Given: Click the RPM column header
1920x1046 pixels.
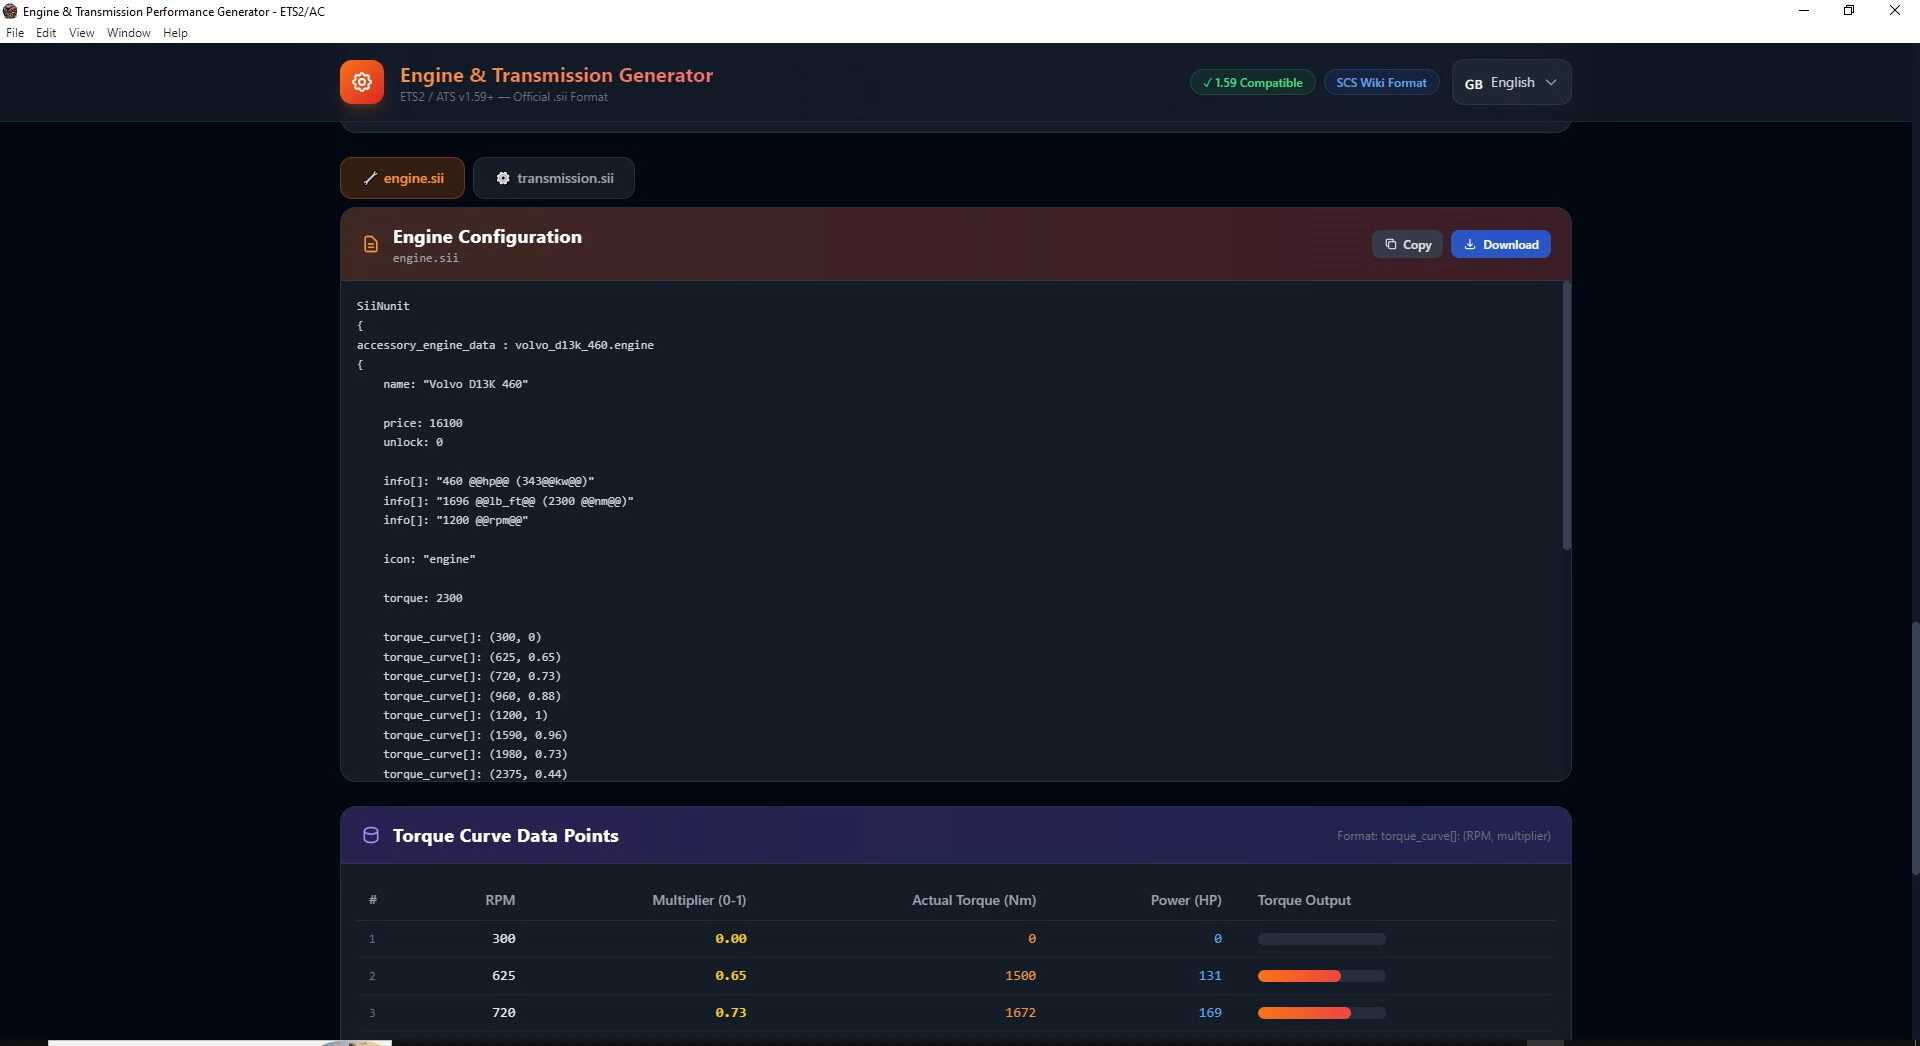Looking at the screenshot, I should pos(500,900).
